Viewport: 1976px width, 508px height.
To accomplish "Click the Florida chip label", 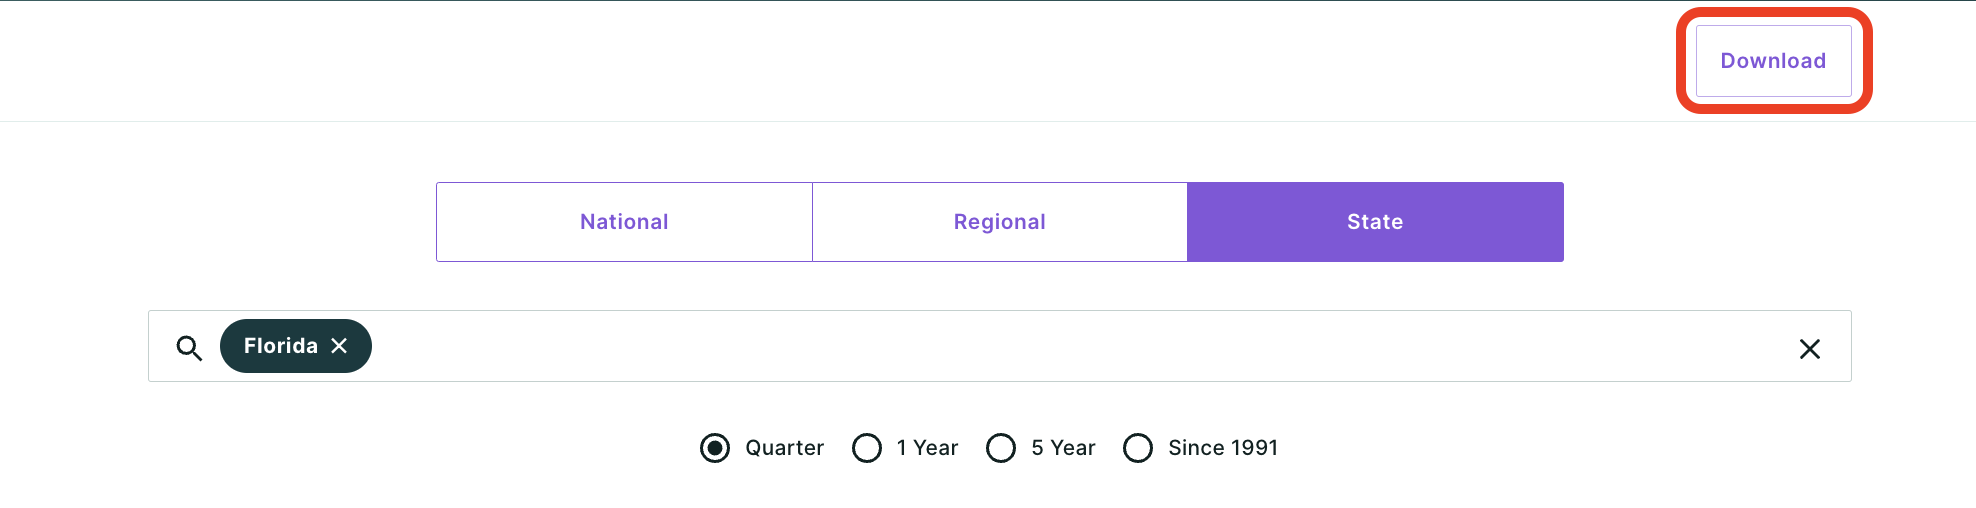I will [281, 346].
